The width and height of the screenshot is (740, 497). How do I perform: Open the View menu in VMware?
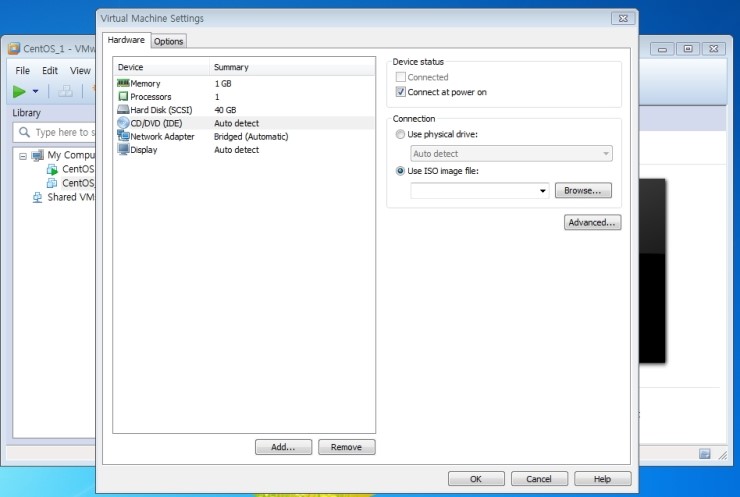coord(80,71)
